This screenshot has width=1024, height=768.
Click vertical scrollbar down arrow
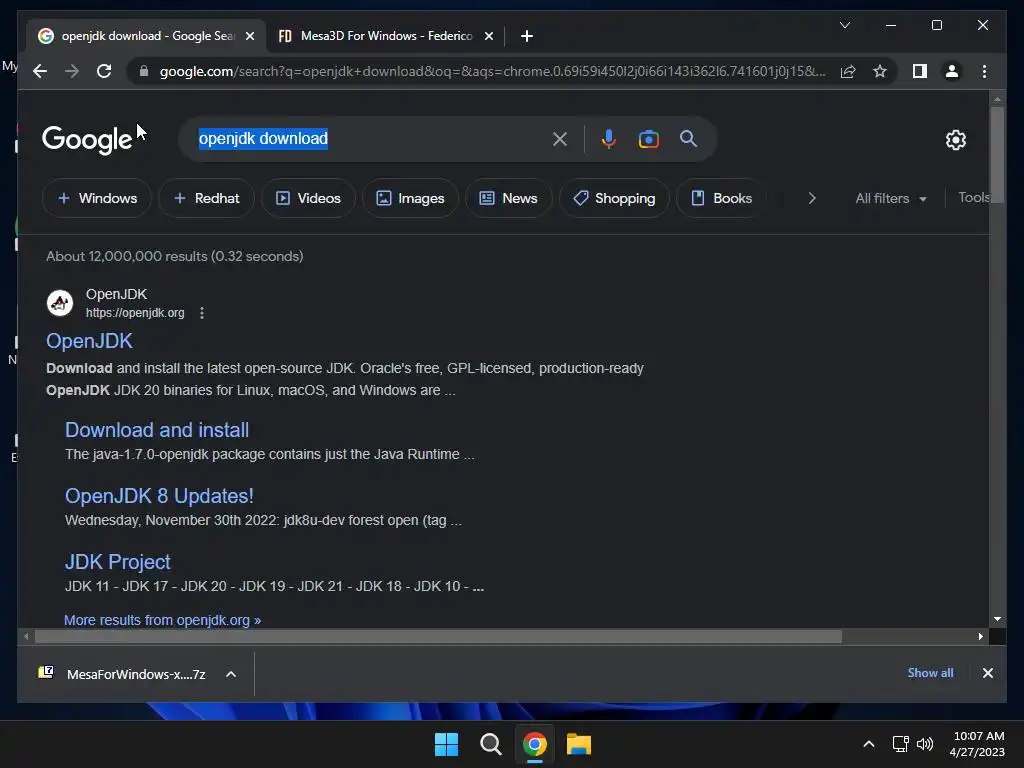[x=997, y=618]
